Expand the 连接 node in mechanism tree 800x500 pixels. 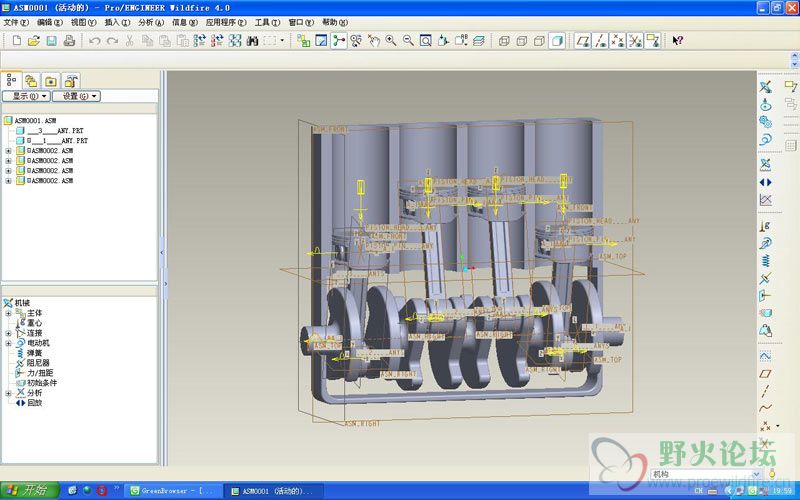[x=8, y=333]
